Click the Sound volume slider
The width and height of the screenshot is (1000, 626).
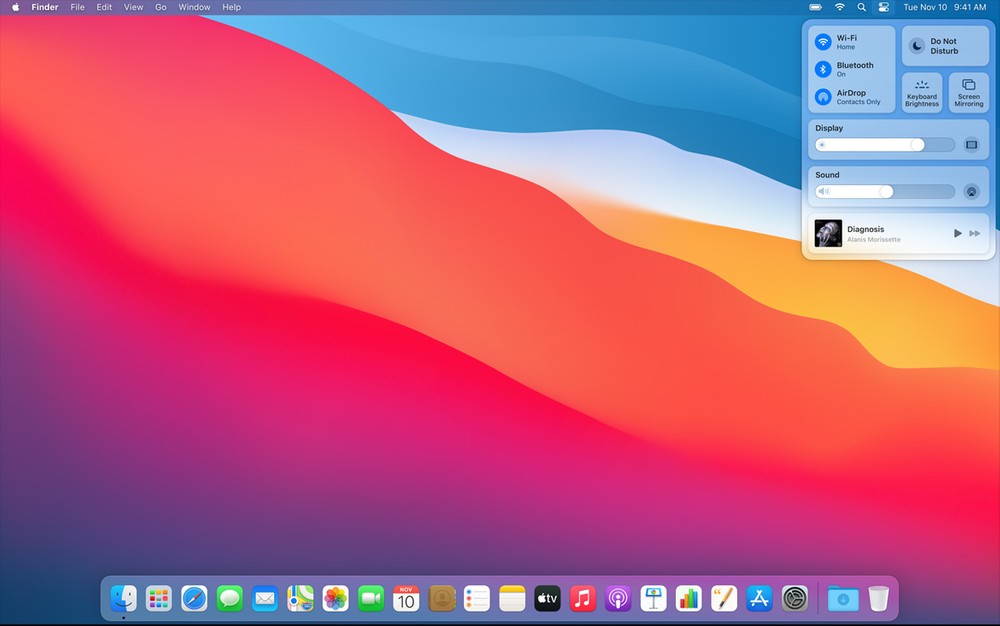885,191
